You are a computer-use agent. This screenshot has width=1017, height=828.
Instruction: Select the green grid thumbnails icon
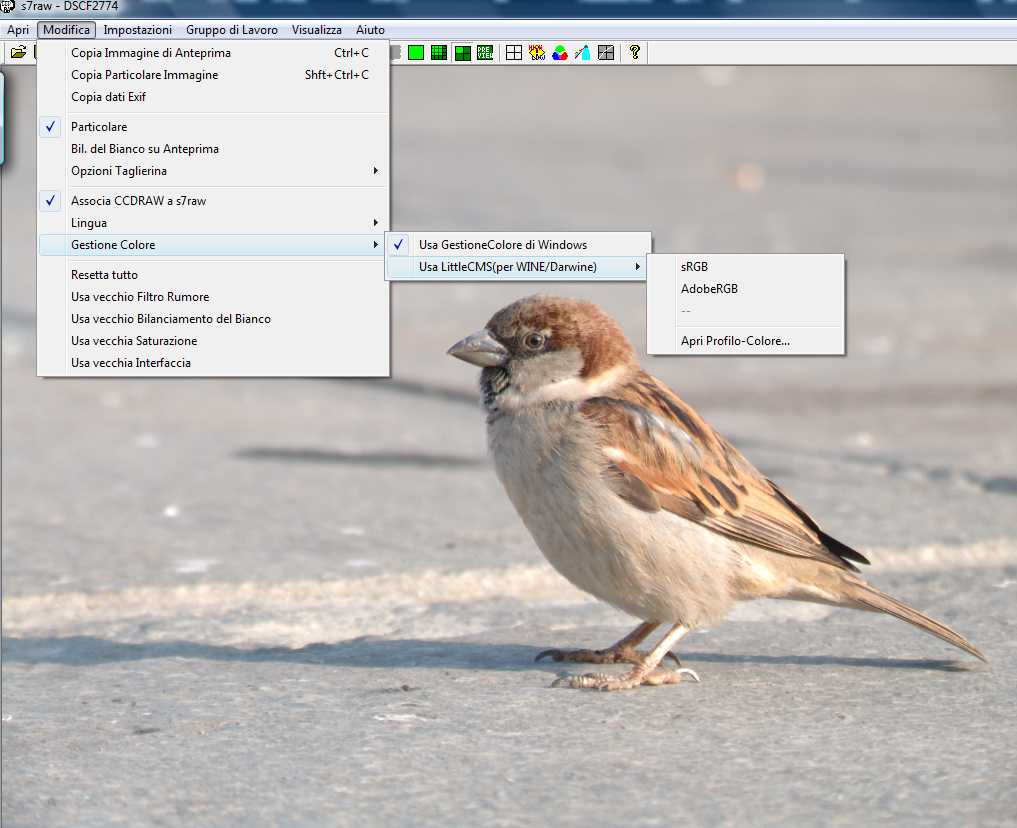(439, 53)
